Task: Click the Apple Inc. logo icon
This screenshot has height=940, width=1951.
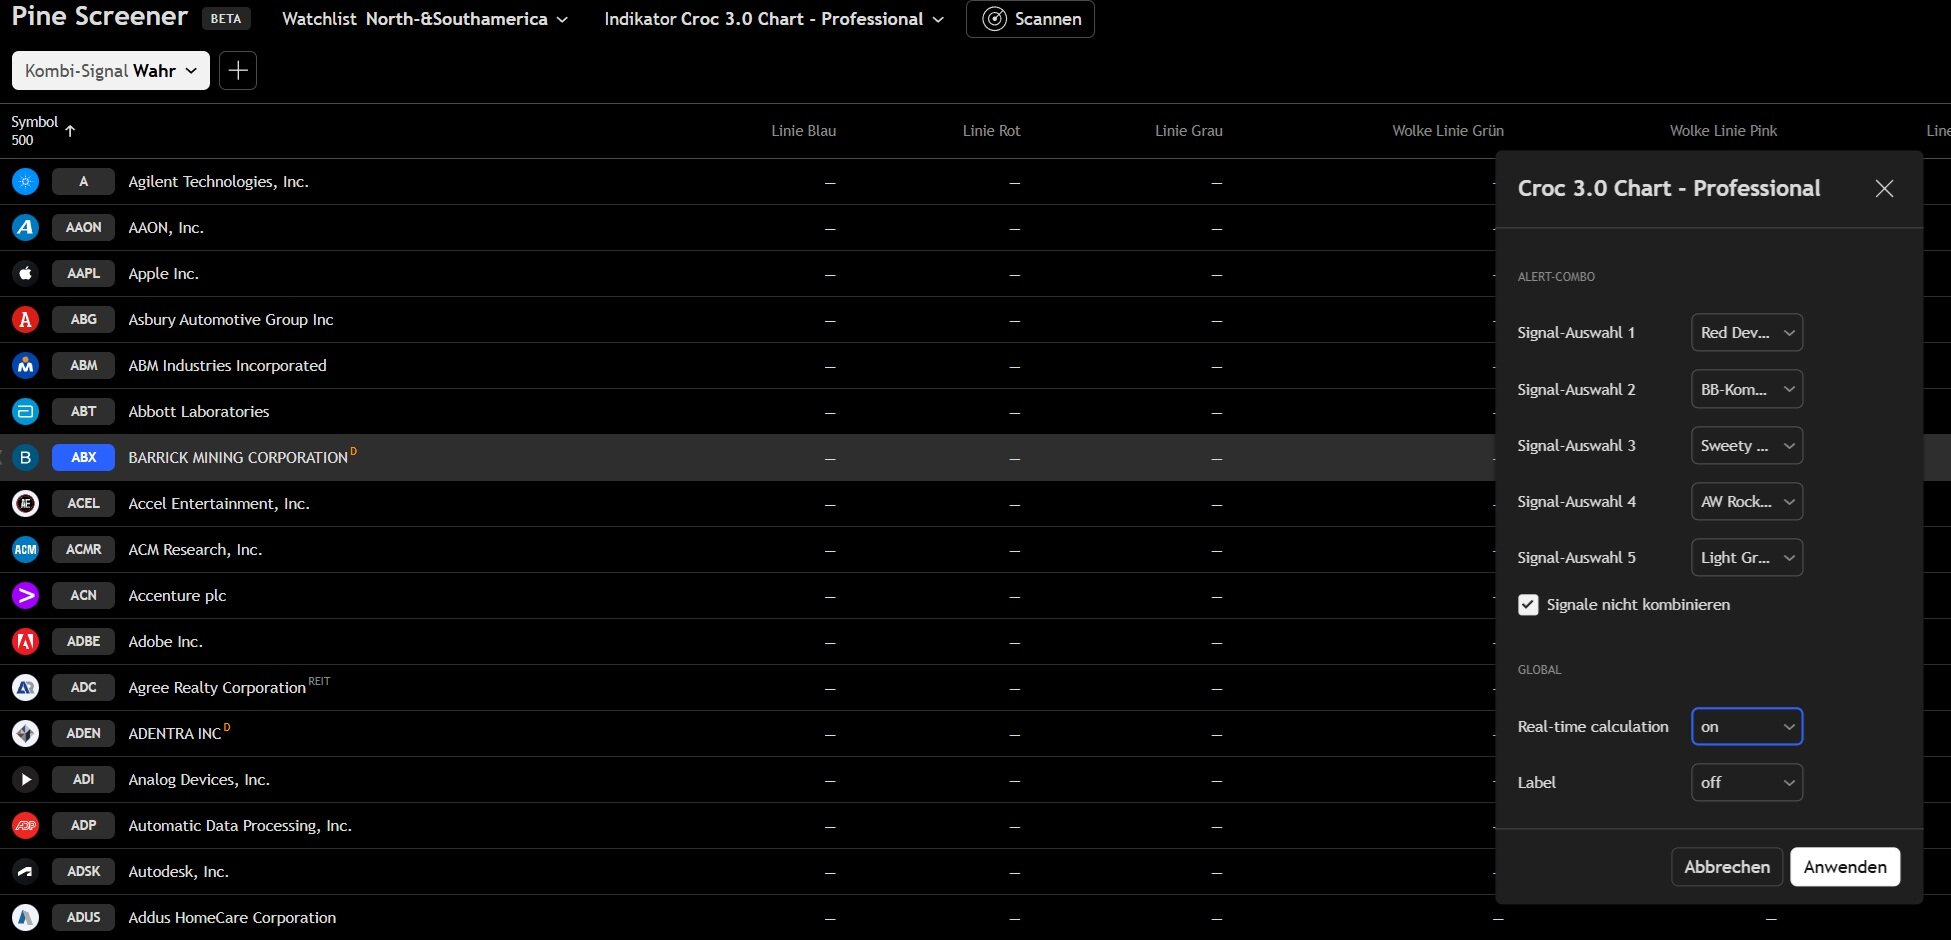Action: 25,273
